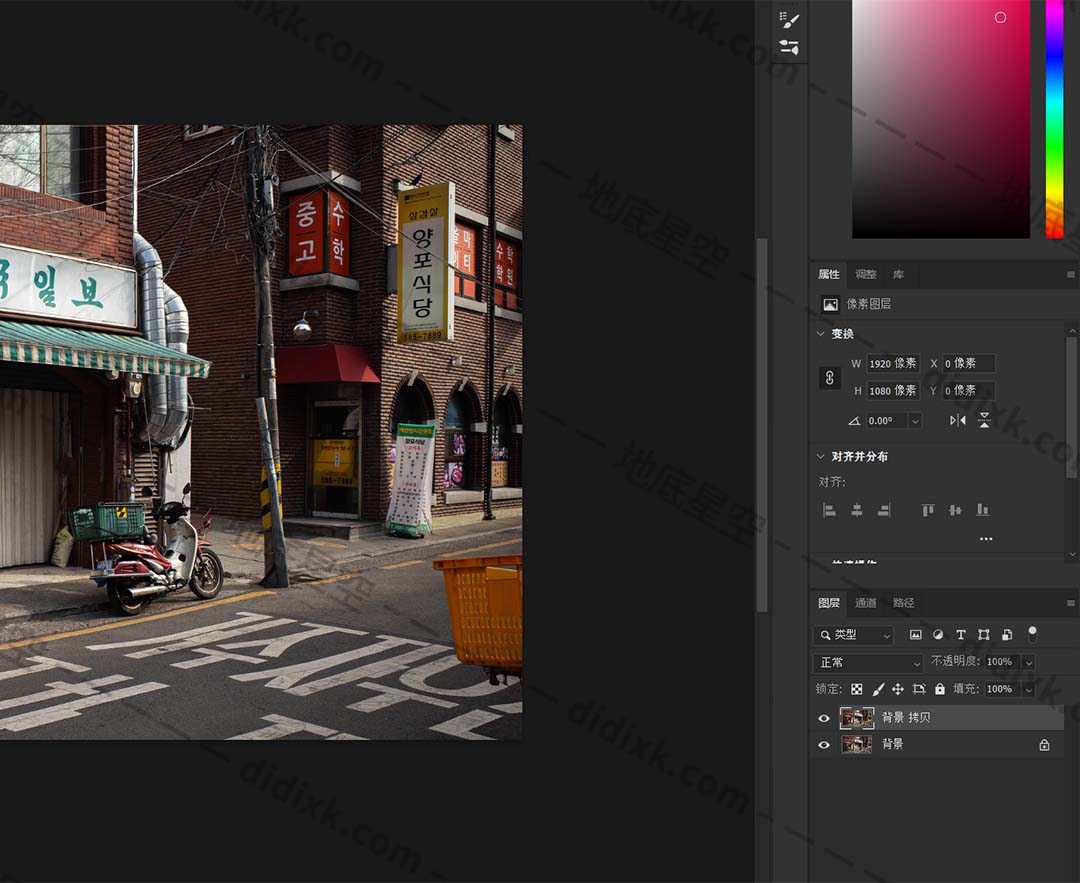Filter layers by shape layers icon
Viewport: 1080px width, 883px height.
click(x=984, y=635)
